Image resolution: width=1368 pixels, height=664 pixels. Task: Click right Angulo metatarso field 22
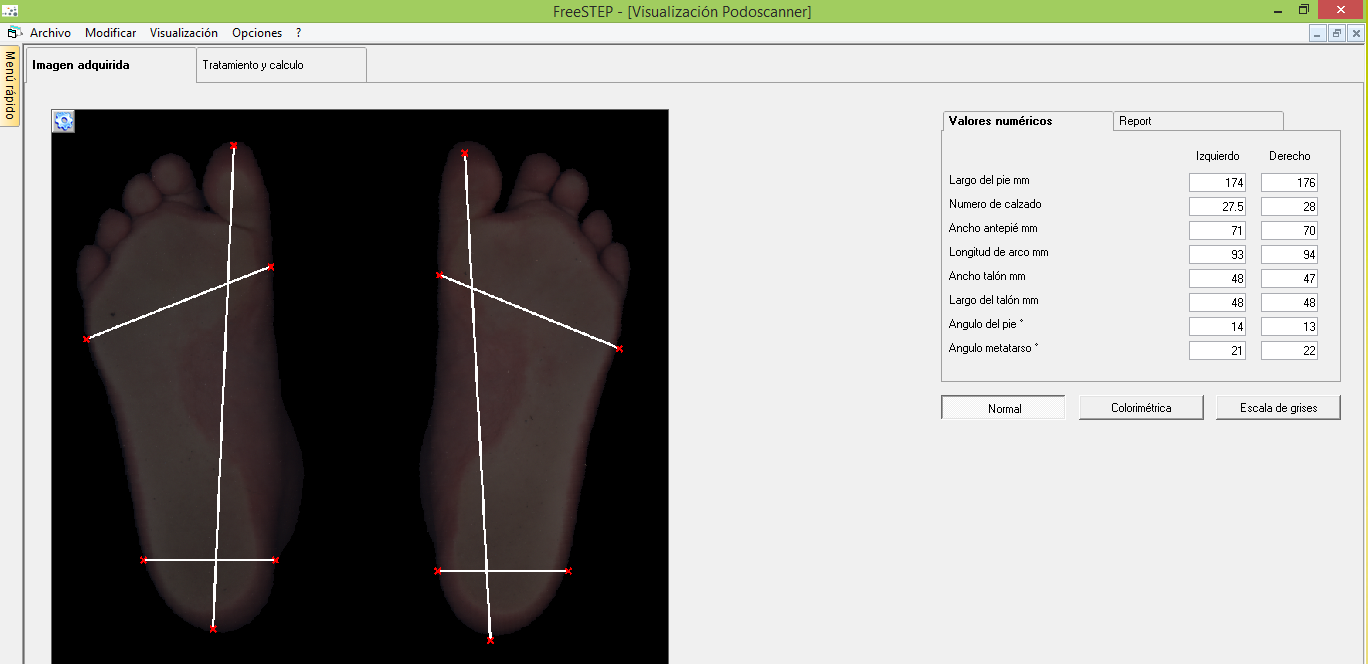point(1289,351)
